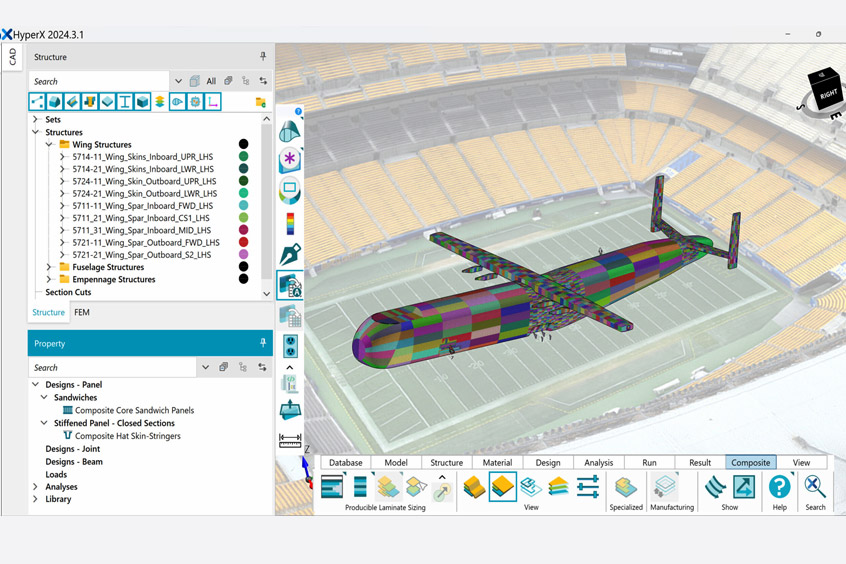Viewport: 846px width, 564px height.
Task: Click the Help icon in the ribbon
Action: tap(779, 487)
